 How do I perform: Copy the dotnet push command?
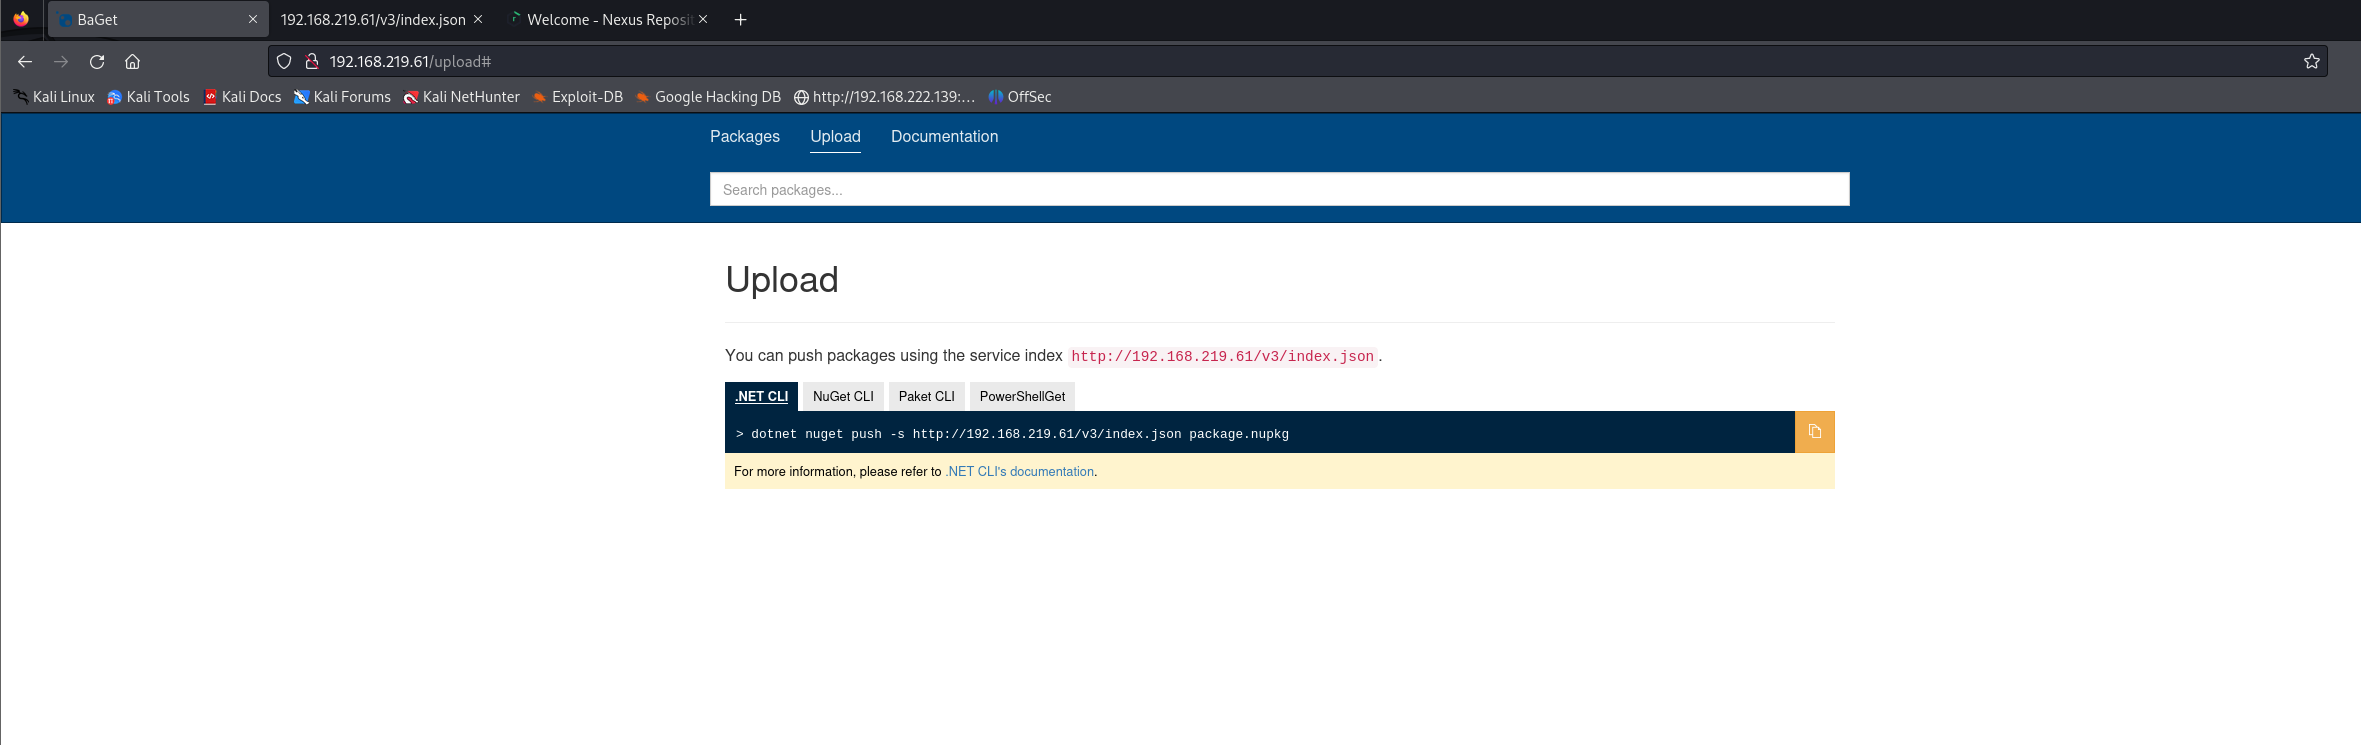[x=1815, y=432]
